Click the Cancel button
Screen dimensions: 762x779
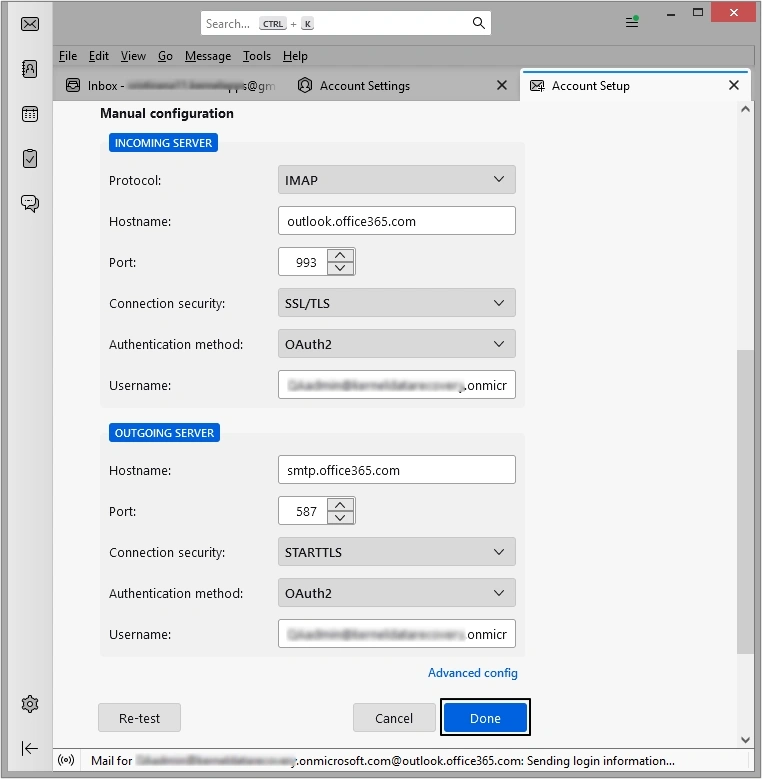click(394, 718)
